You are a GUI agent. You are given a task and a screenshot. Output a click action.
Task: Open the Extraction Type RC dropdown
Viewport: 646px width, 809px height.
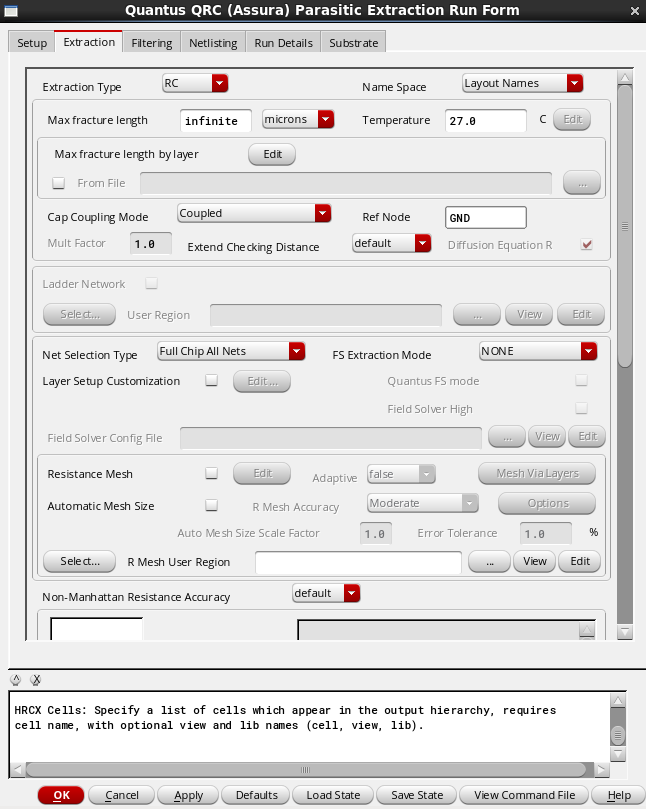pos(195,83)
